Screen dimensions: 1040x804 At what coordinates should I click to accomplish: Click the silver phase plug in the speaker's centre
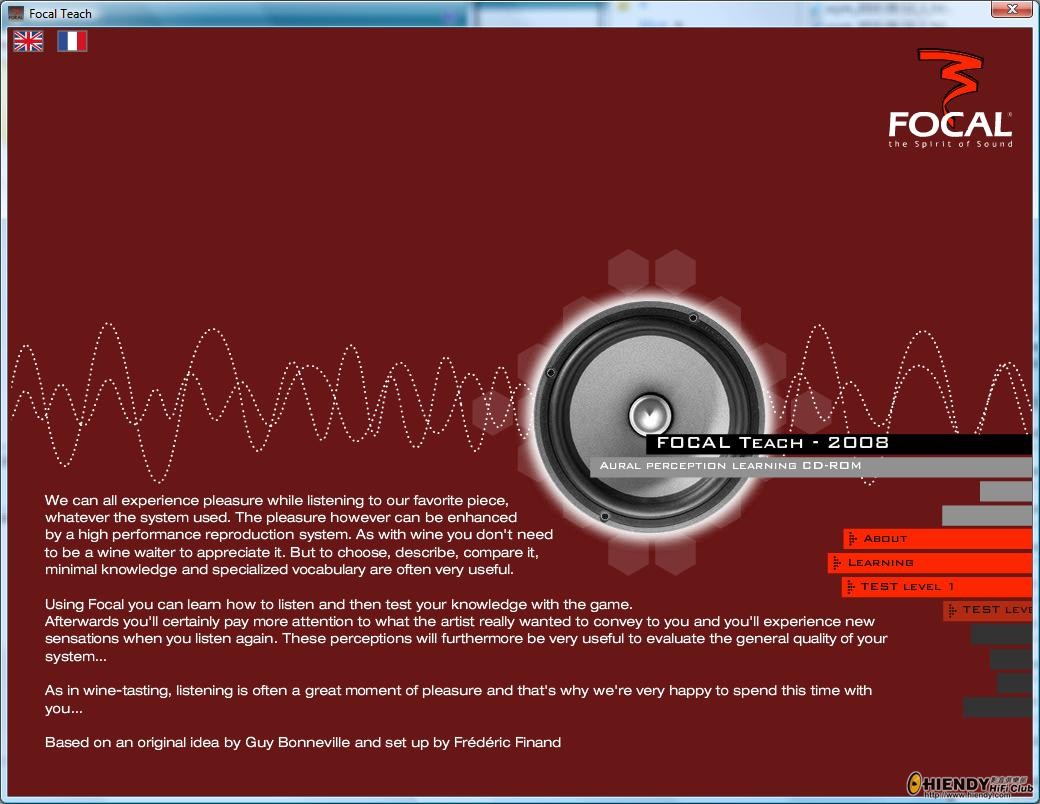point(650,414)
